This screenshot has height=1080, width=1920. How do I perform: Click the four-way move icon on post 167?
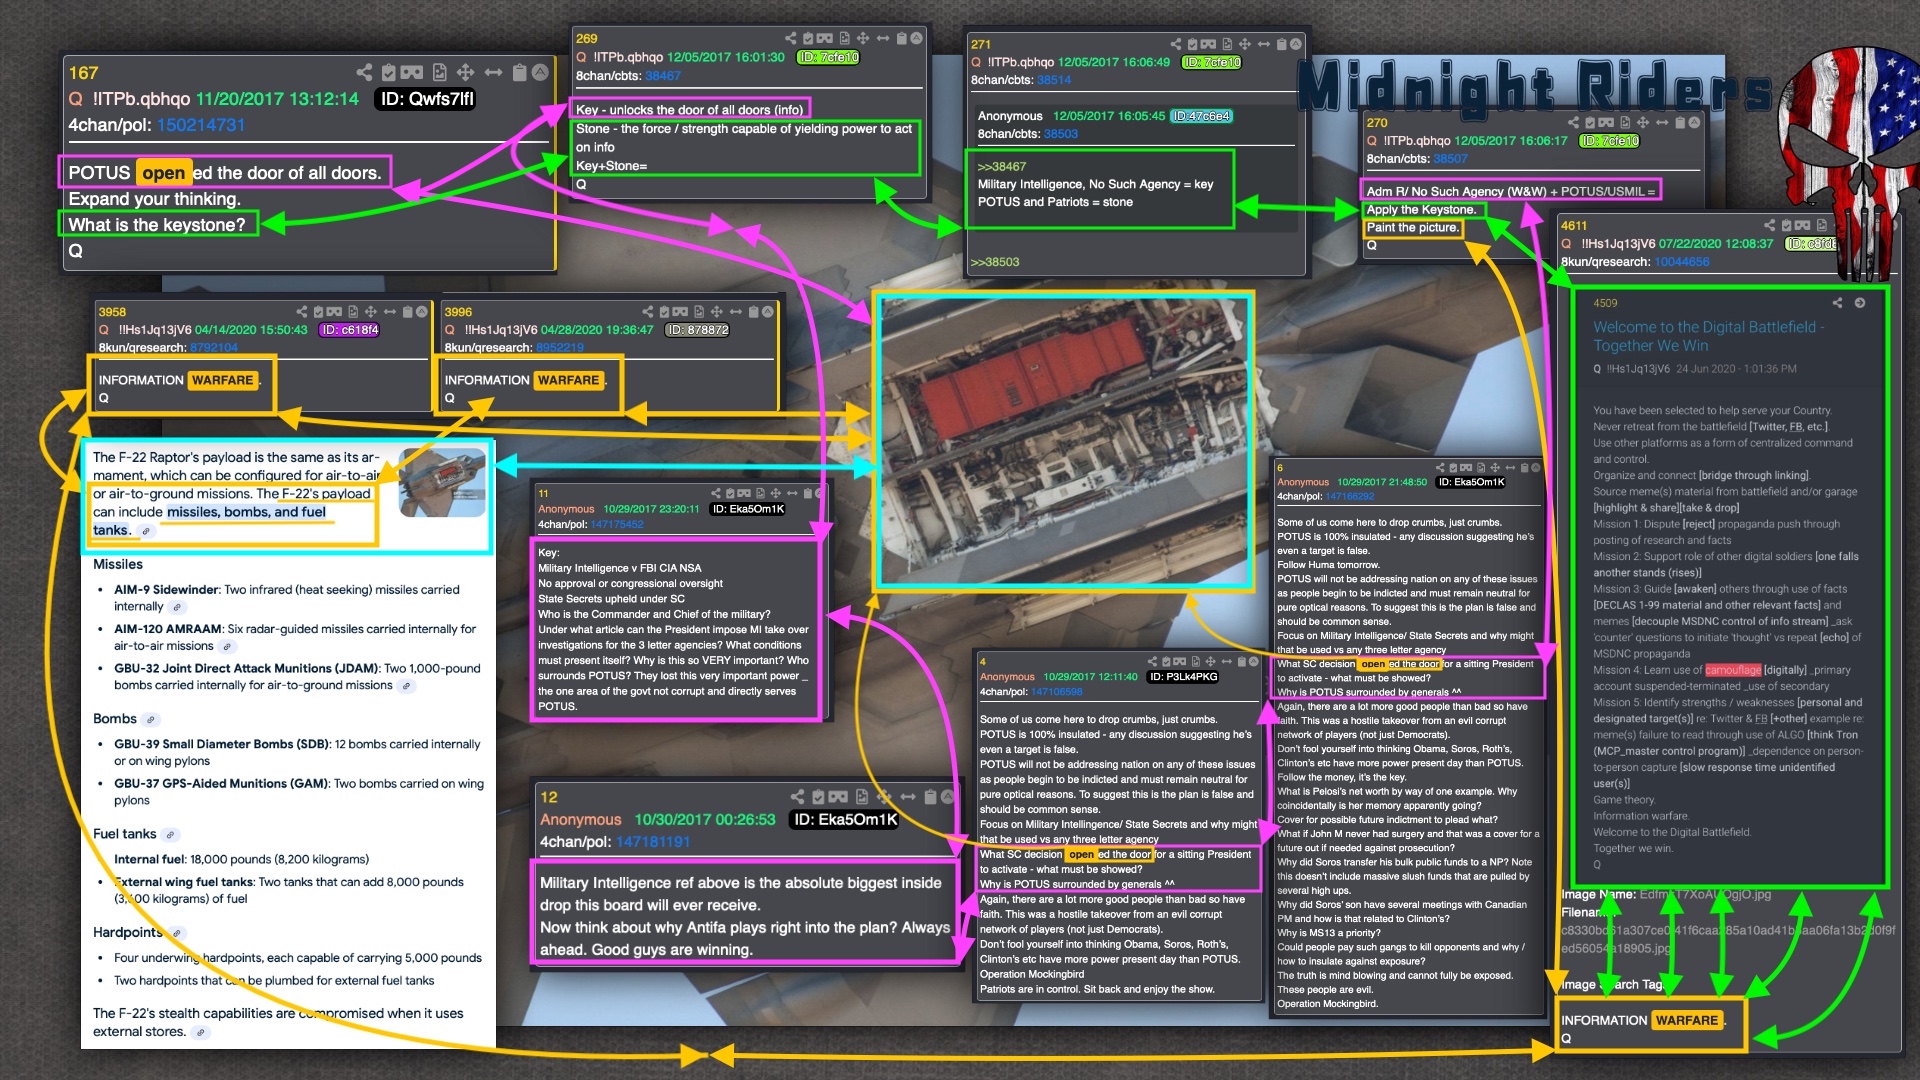(x=465, y=72)
